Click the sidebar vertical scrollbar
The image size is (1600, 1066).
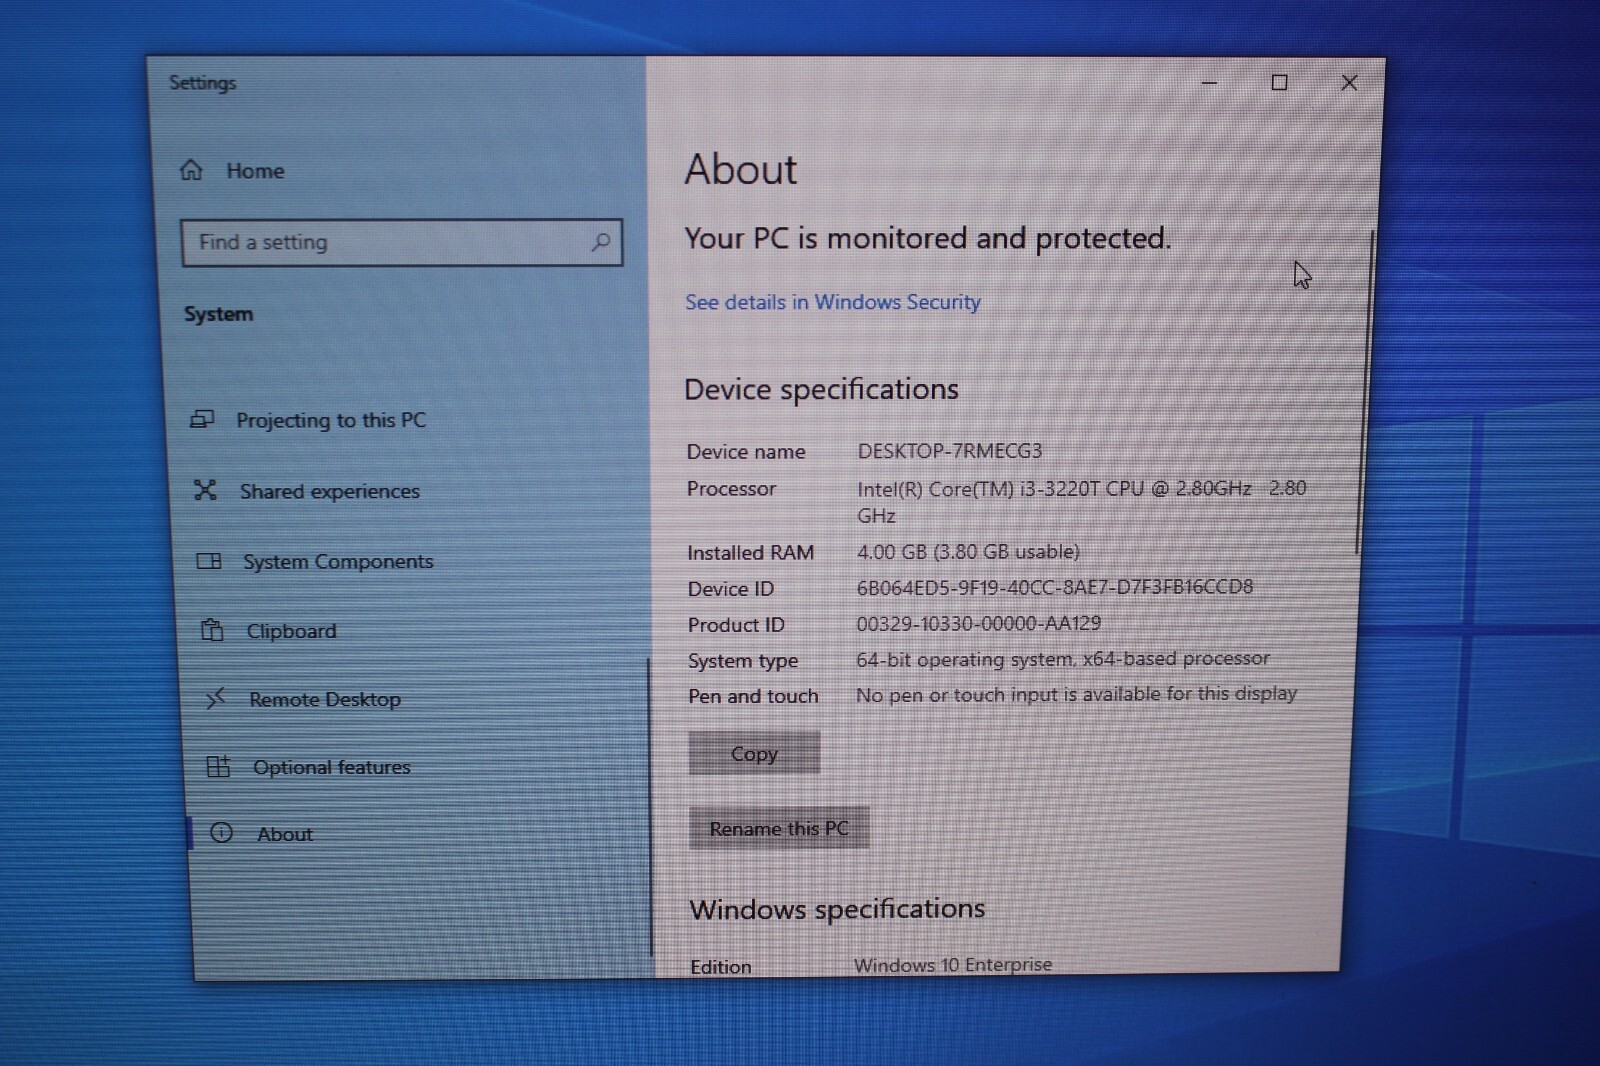650,806
